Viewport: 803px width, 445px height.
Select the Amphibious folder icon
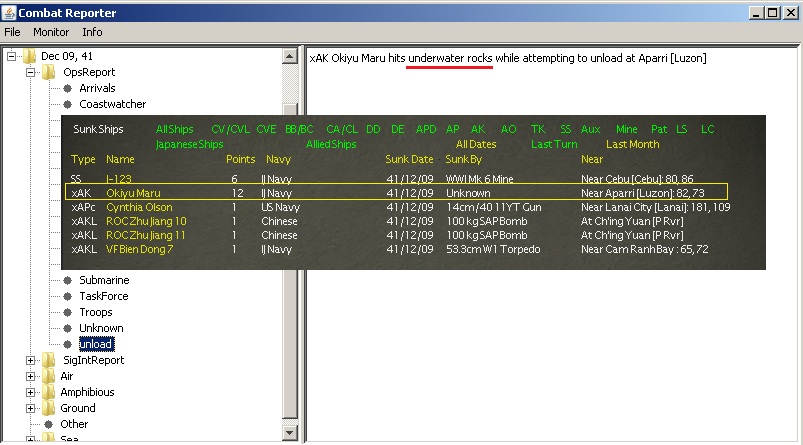[49, 392]
